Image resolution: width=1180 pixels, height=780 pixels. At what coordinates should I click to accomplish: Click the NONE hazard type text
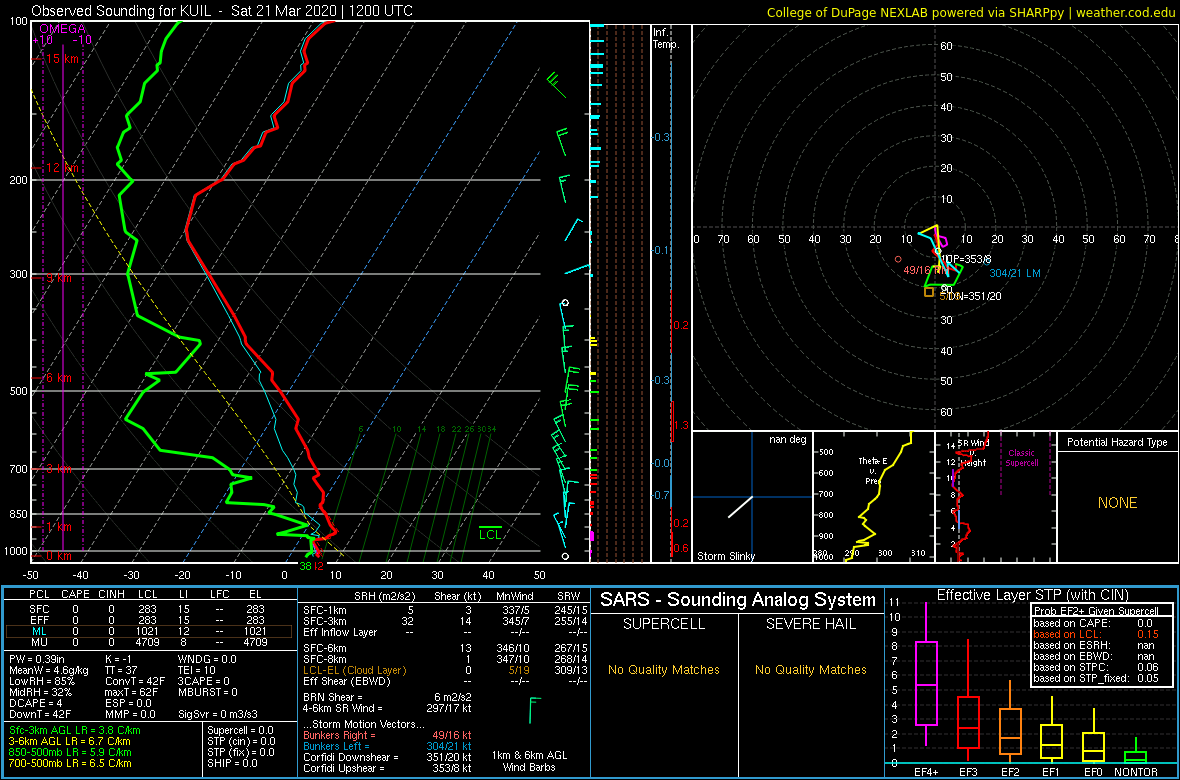tap(1118, 503)
